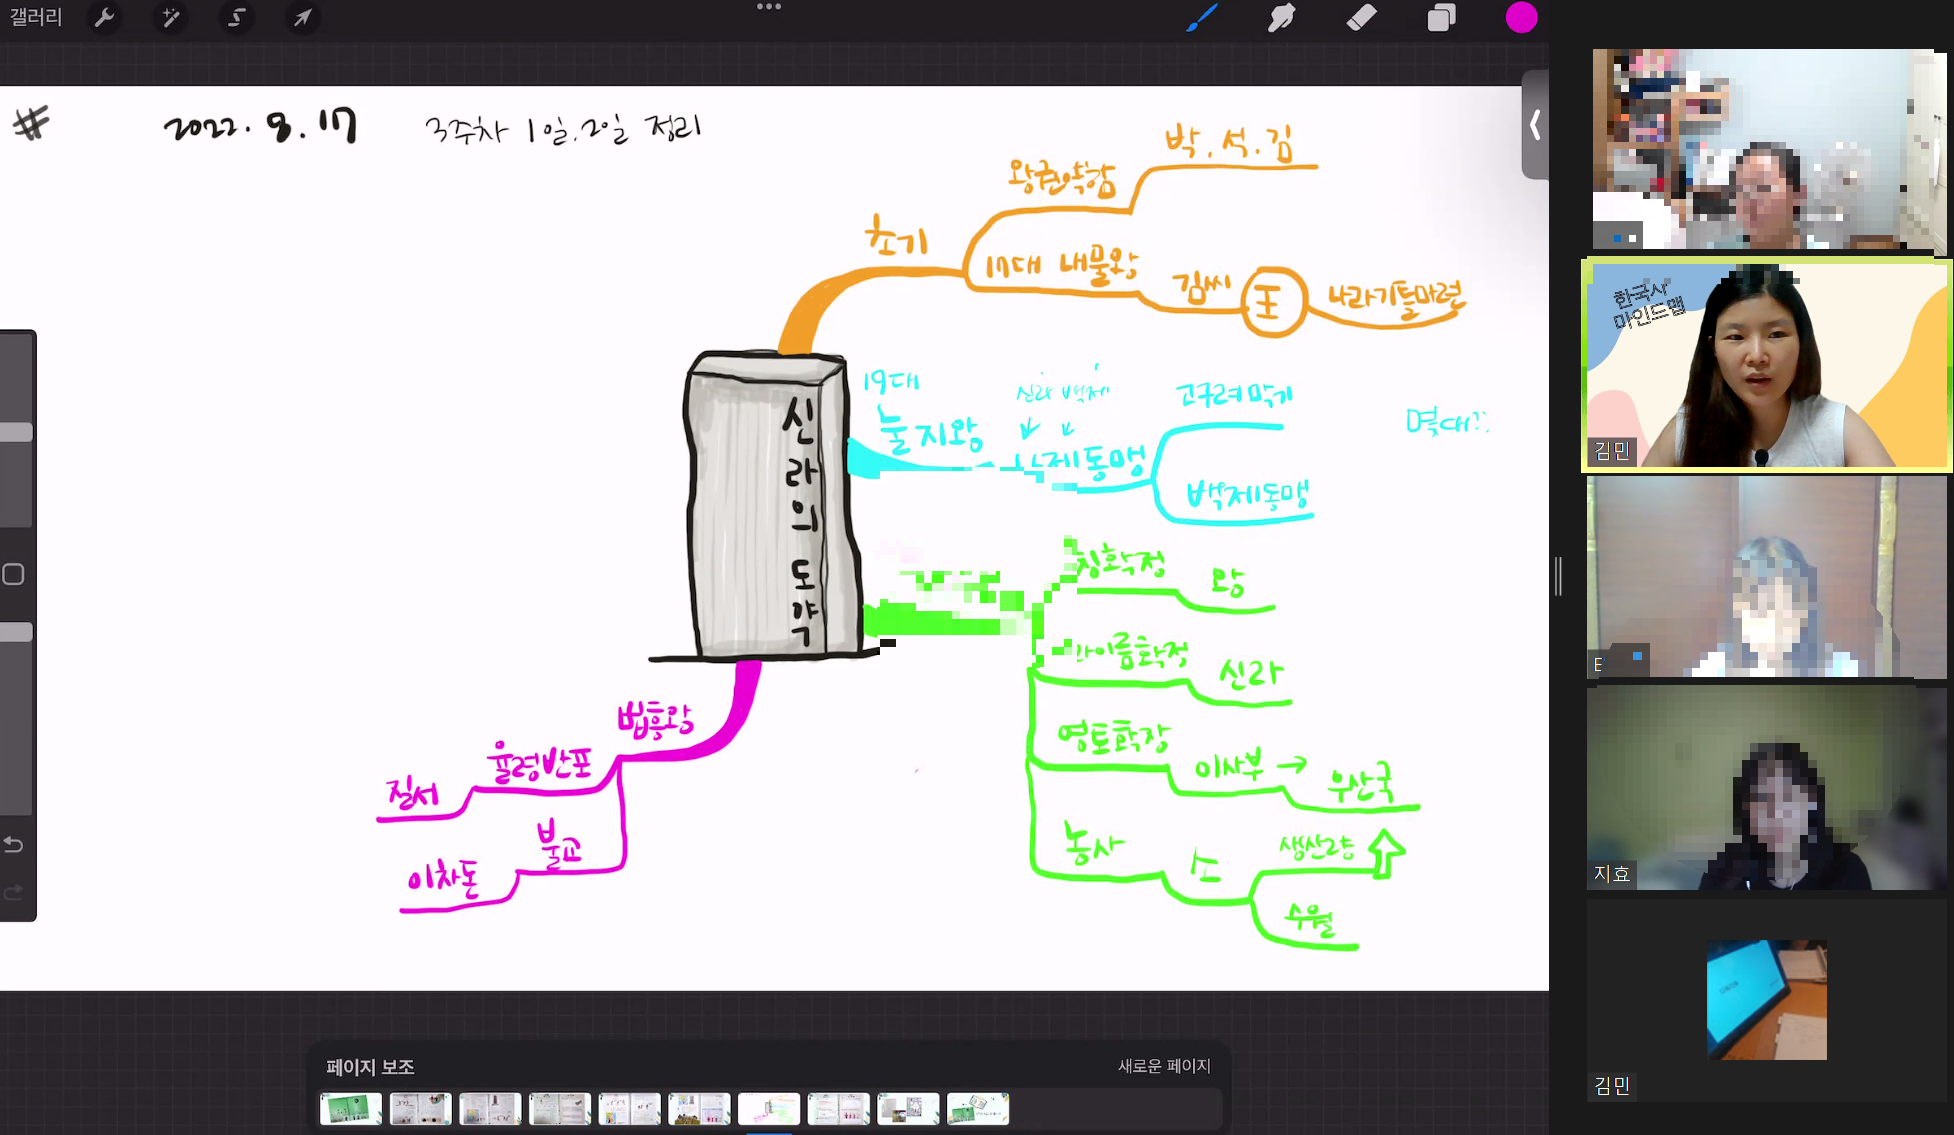The height and width of the screenshot is (1135, 1954).
Task: Click the three-dot menu at top center
Action: pyautogui.click(x=769, y=7)
